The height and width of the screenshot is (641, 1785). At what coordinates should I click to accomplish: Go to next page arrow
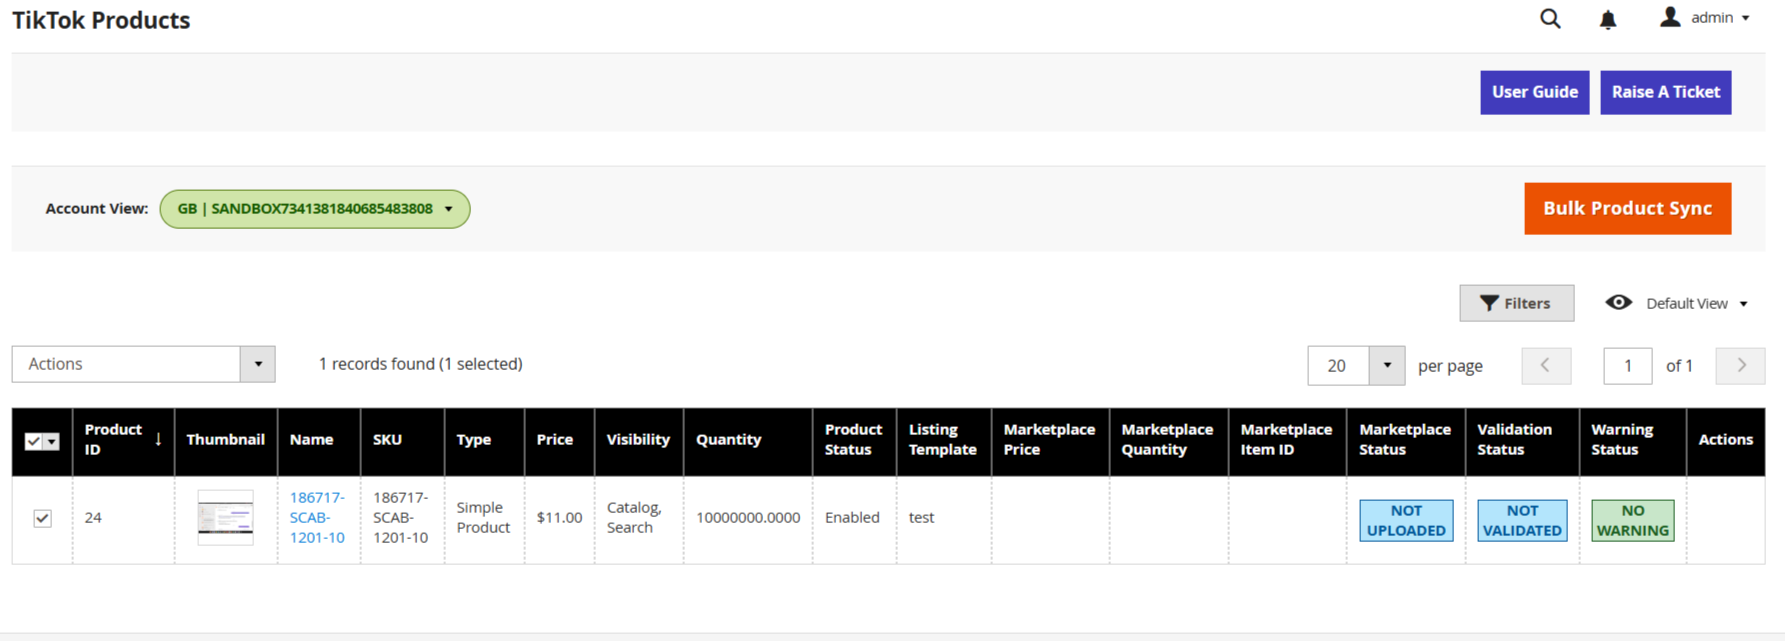pyautogui.click(x=1740, y=366)
